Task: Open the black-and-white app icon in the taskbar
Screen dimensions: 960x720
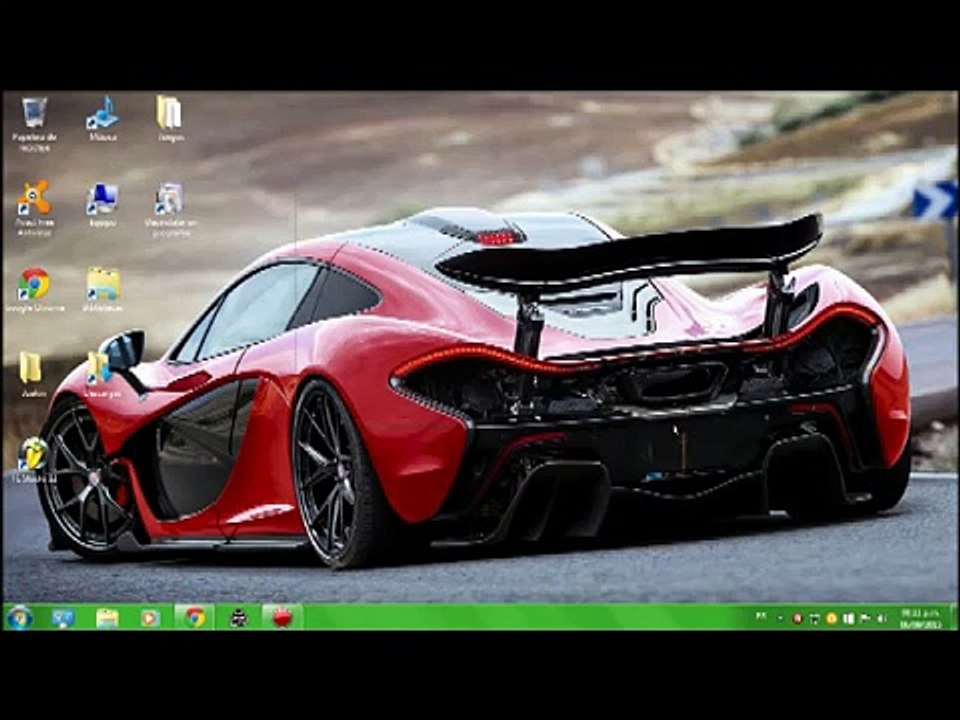Action: point(238,618)
